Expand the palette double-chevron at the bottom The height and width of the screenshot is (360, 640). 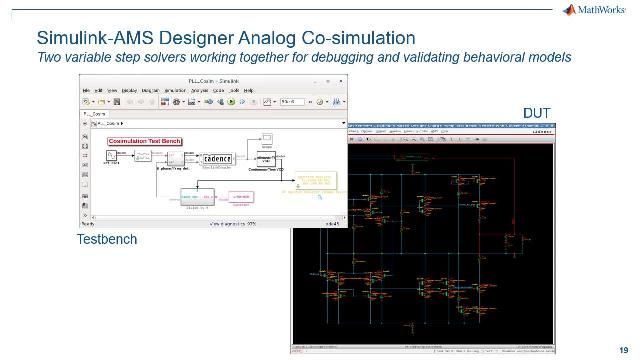coord(85,215)
